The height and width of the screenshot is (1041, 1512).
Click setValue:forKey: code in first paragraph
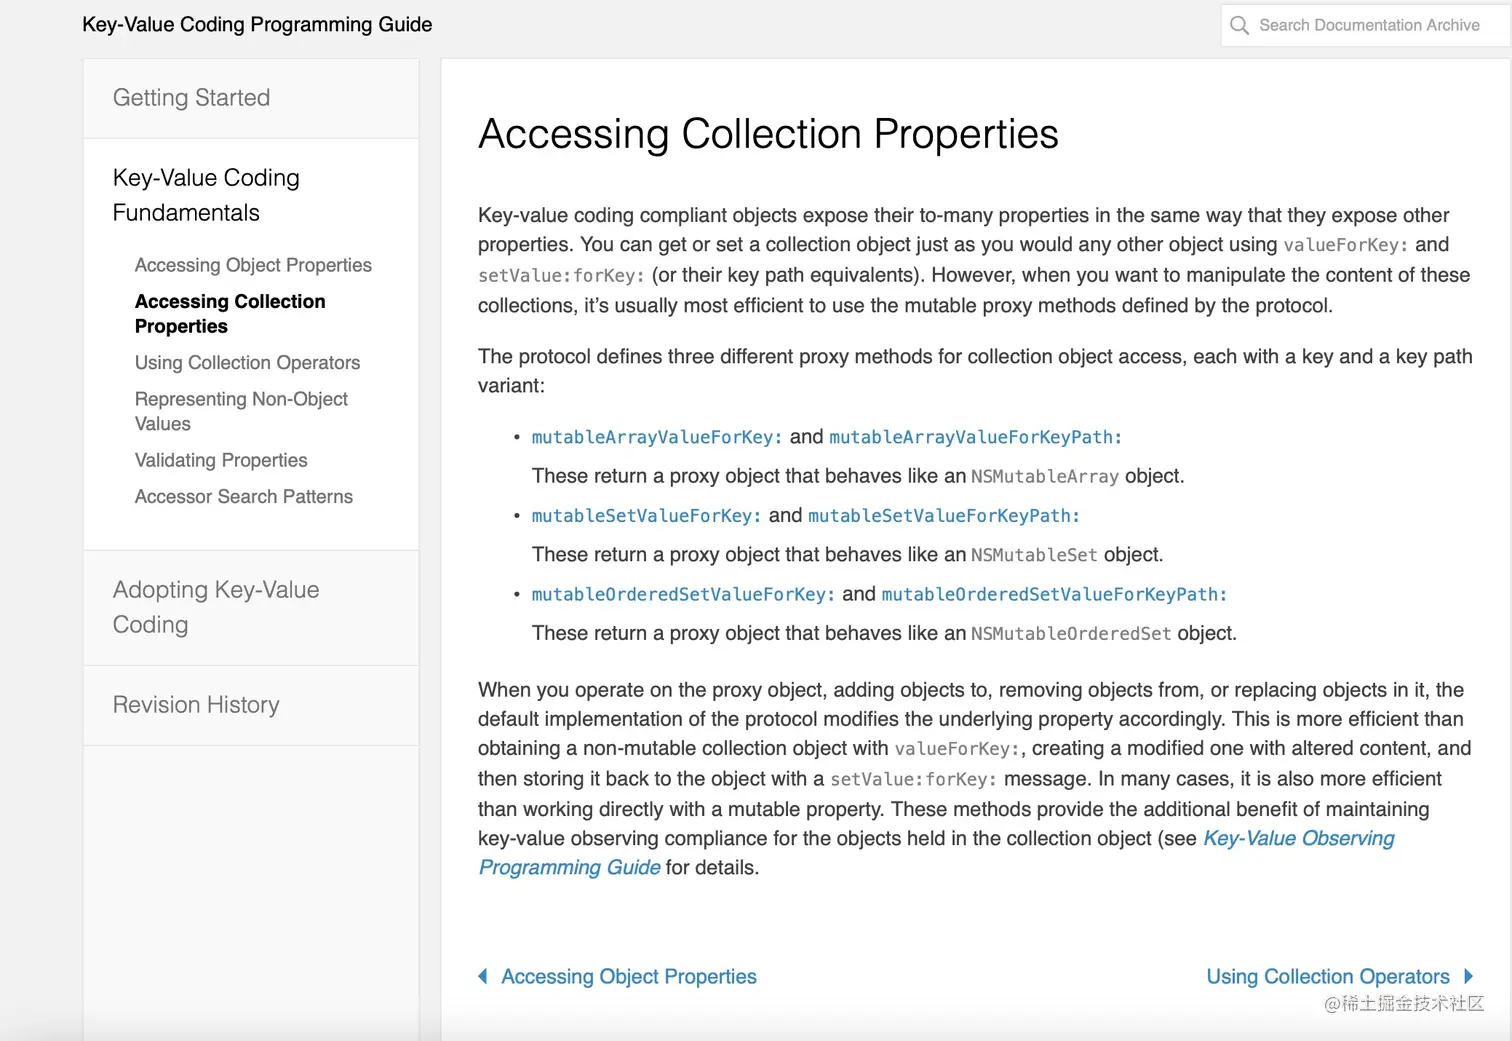(x=561, y=275)
